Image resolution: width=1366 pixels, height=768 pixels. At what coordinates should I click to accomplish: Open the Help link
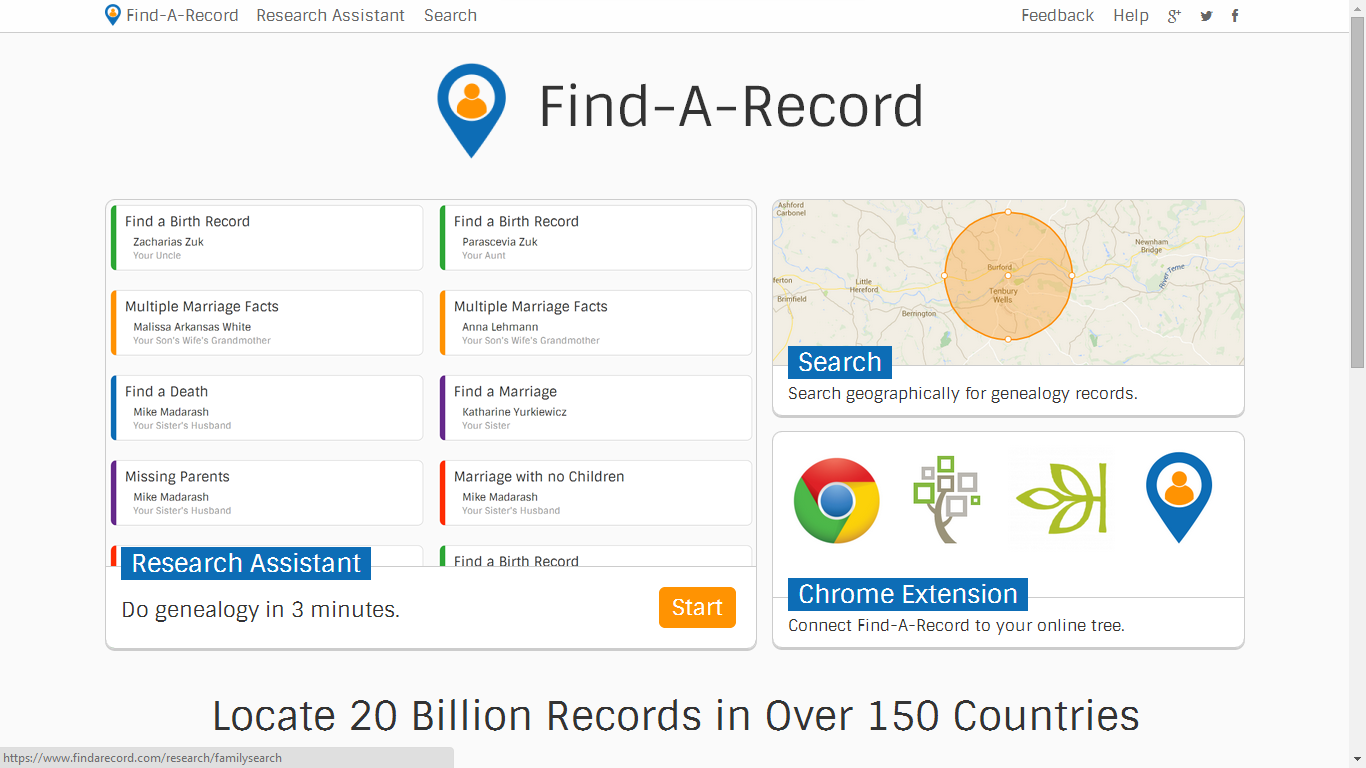1130,15
